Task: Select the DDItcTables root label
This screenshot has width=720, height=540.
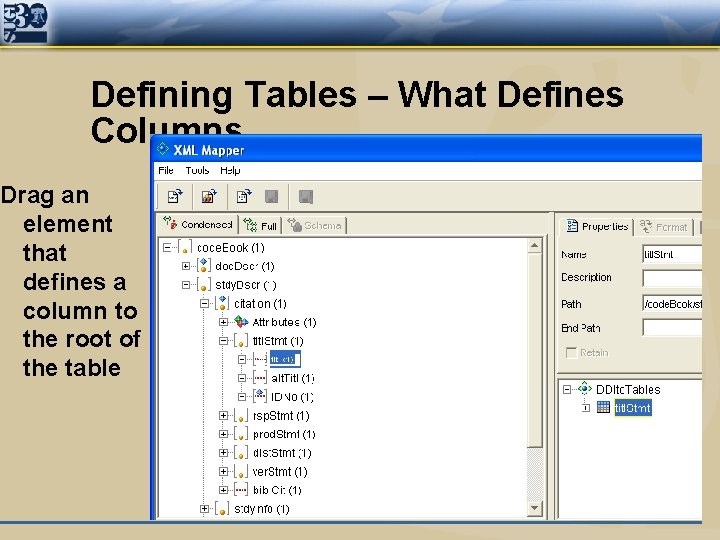Action: point(628,389)
